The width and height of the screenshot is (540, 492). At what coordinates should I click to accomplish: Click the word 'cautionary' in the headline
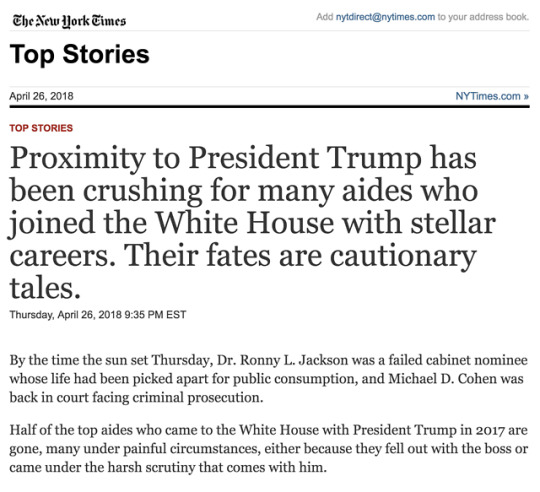403,256
